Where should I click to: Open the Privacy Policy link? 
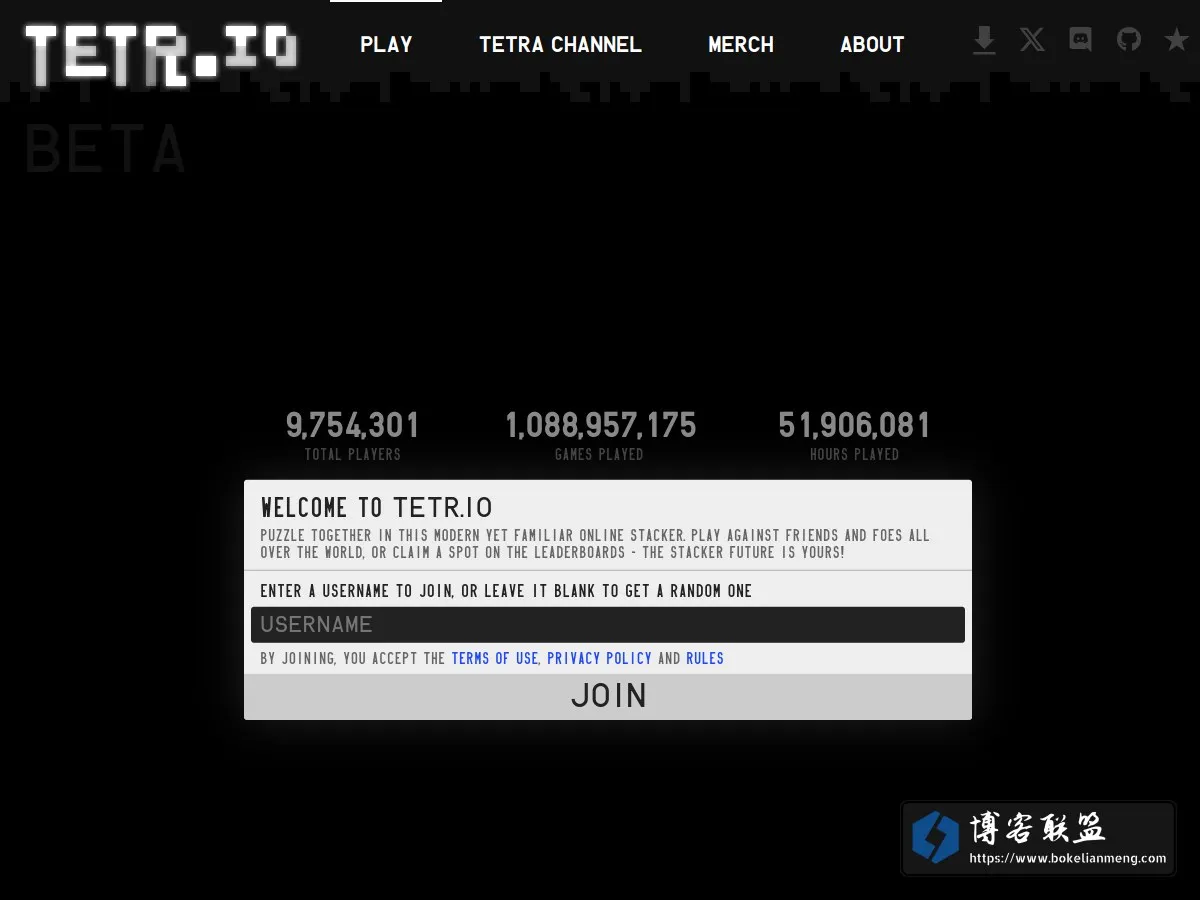[x=599, y=658]
